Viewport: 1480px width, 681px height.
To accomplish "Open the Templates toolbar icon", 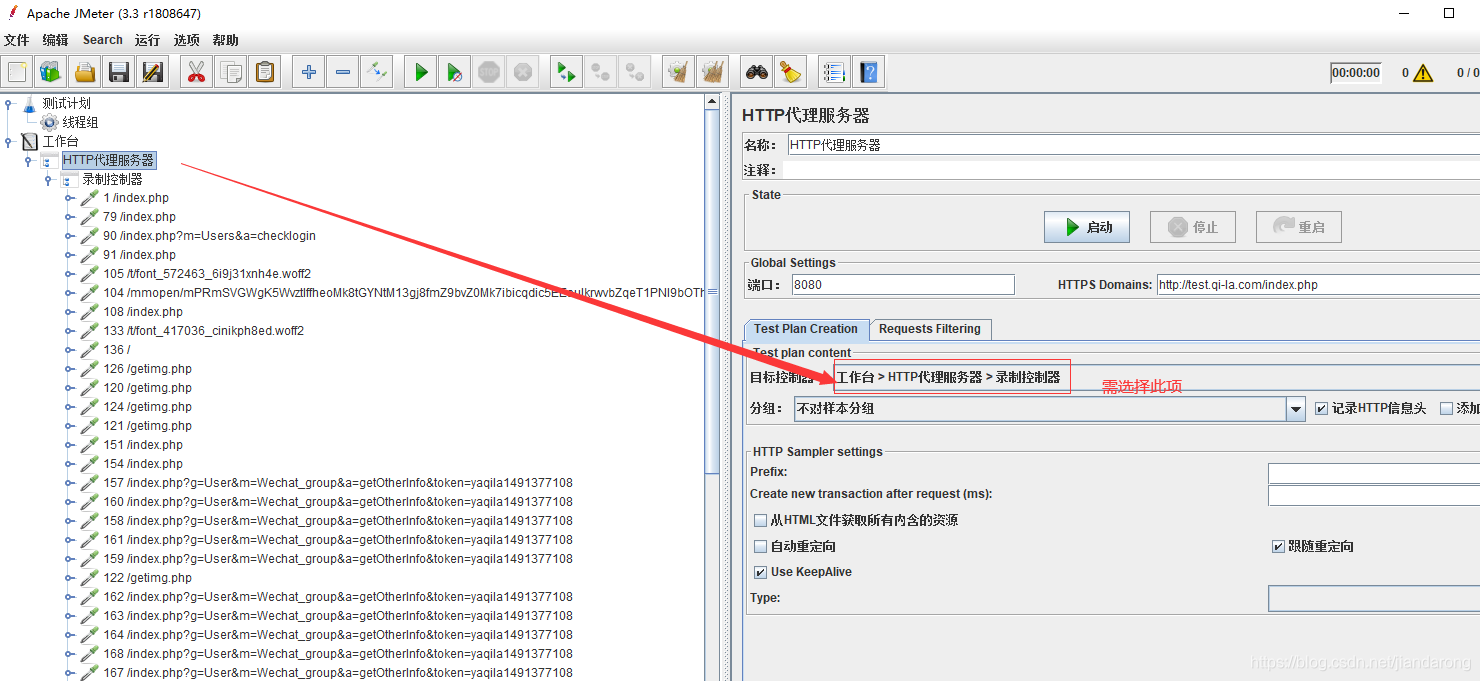I will point(51,72).
